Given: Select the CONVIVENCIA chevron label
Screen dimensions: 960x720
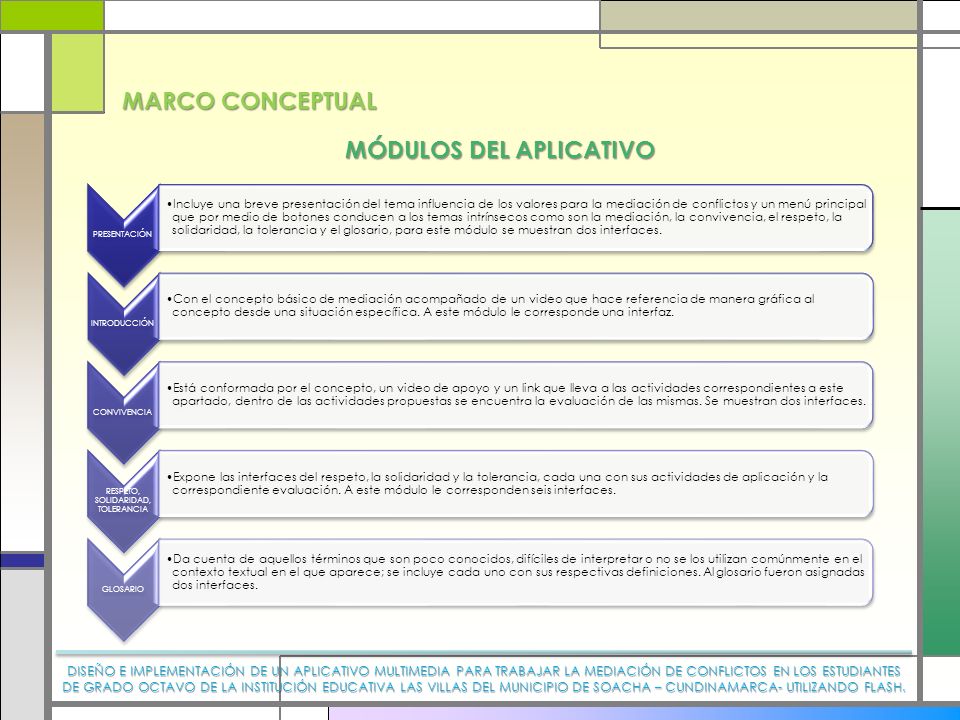Looking at the screenshot, I should (122, 412).
